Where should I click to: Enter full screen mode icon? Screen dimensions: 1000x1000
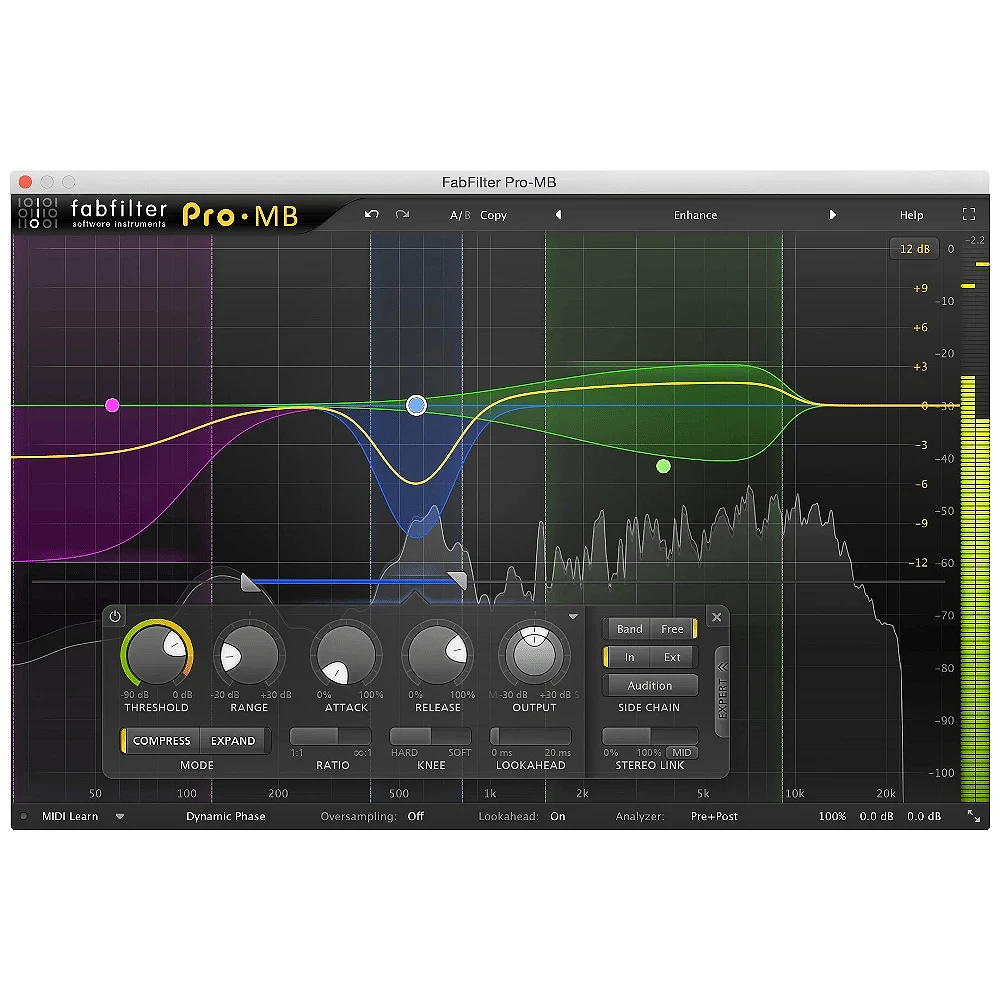click(x=968, y=215)
